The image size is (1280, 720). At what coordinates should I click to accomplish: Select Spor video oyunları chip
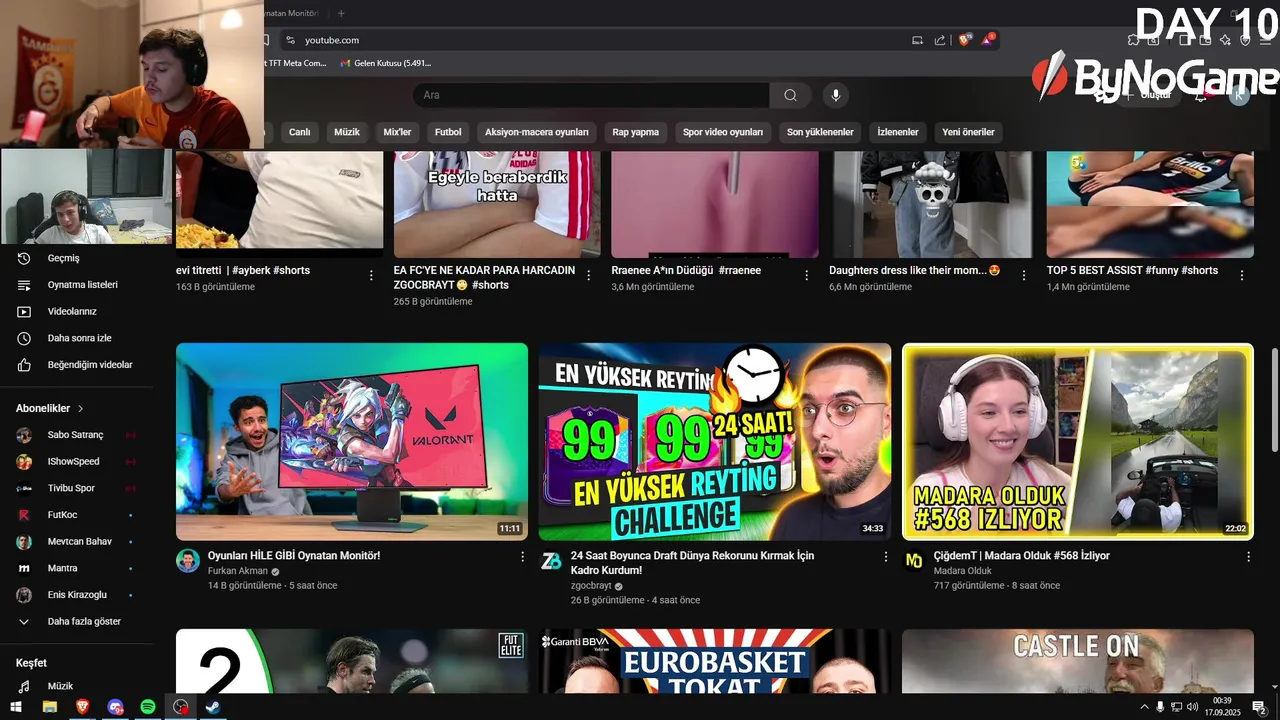[723, 132]
